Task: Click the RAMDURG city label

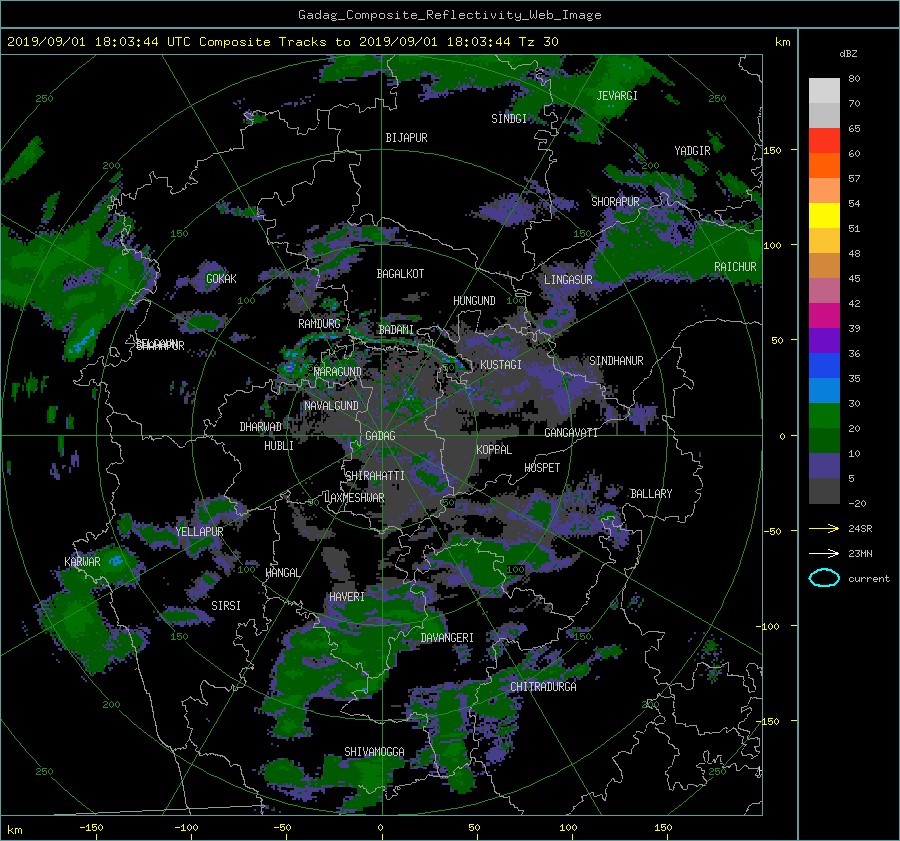Action: pyautogui.click(x=319, y=324)
